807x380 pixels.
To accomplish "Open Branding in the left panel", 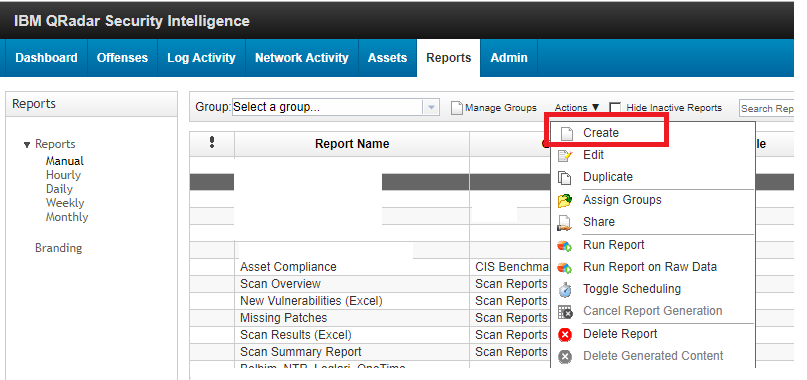I will (58, 248).
